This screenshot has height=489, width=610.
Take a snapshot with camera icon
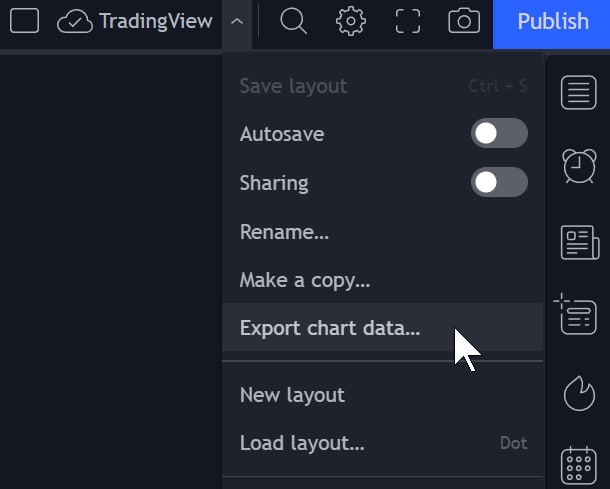click(x=464, y=21)
